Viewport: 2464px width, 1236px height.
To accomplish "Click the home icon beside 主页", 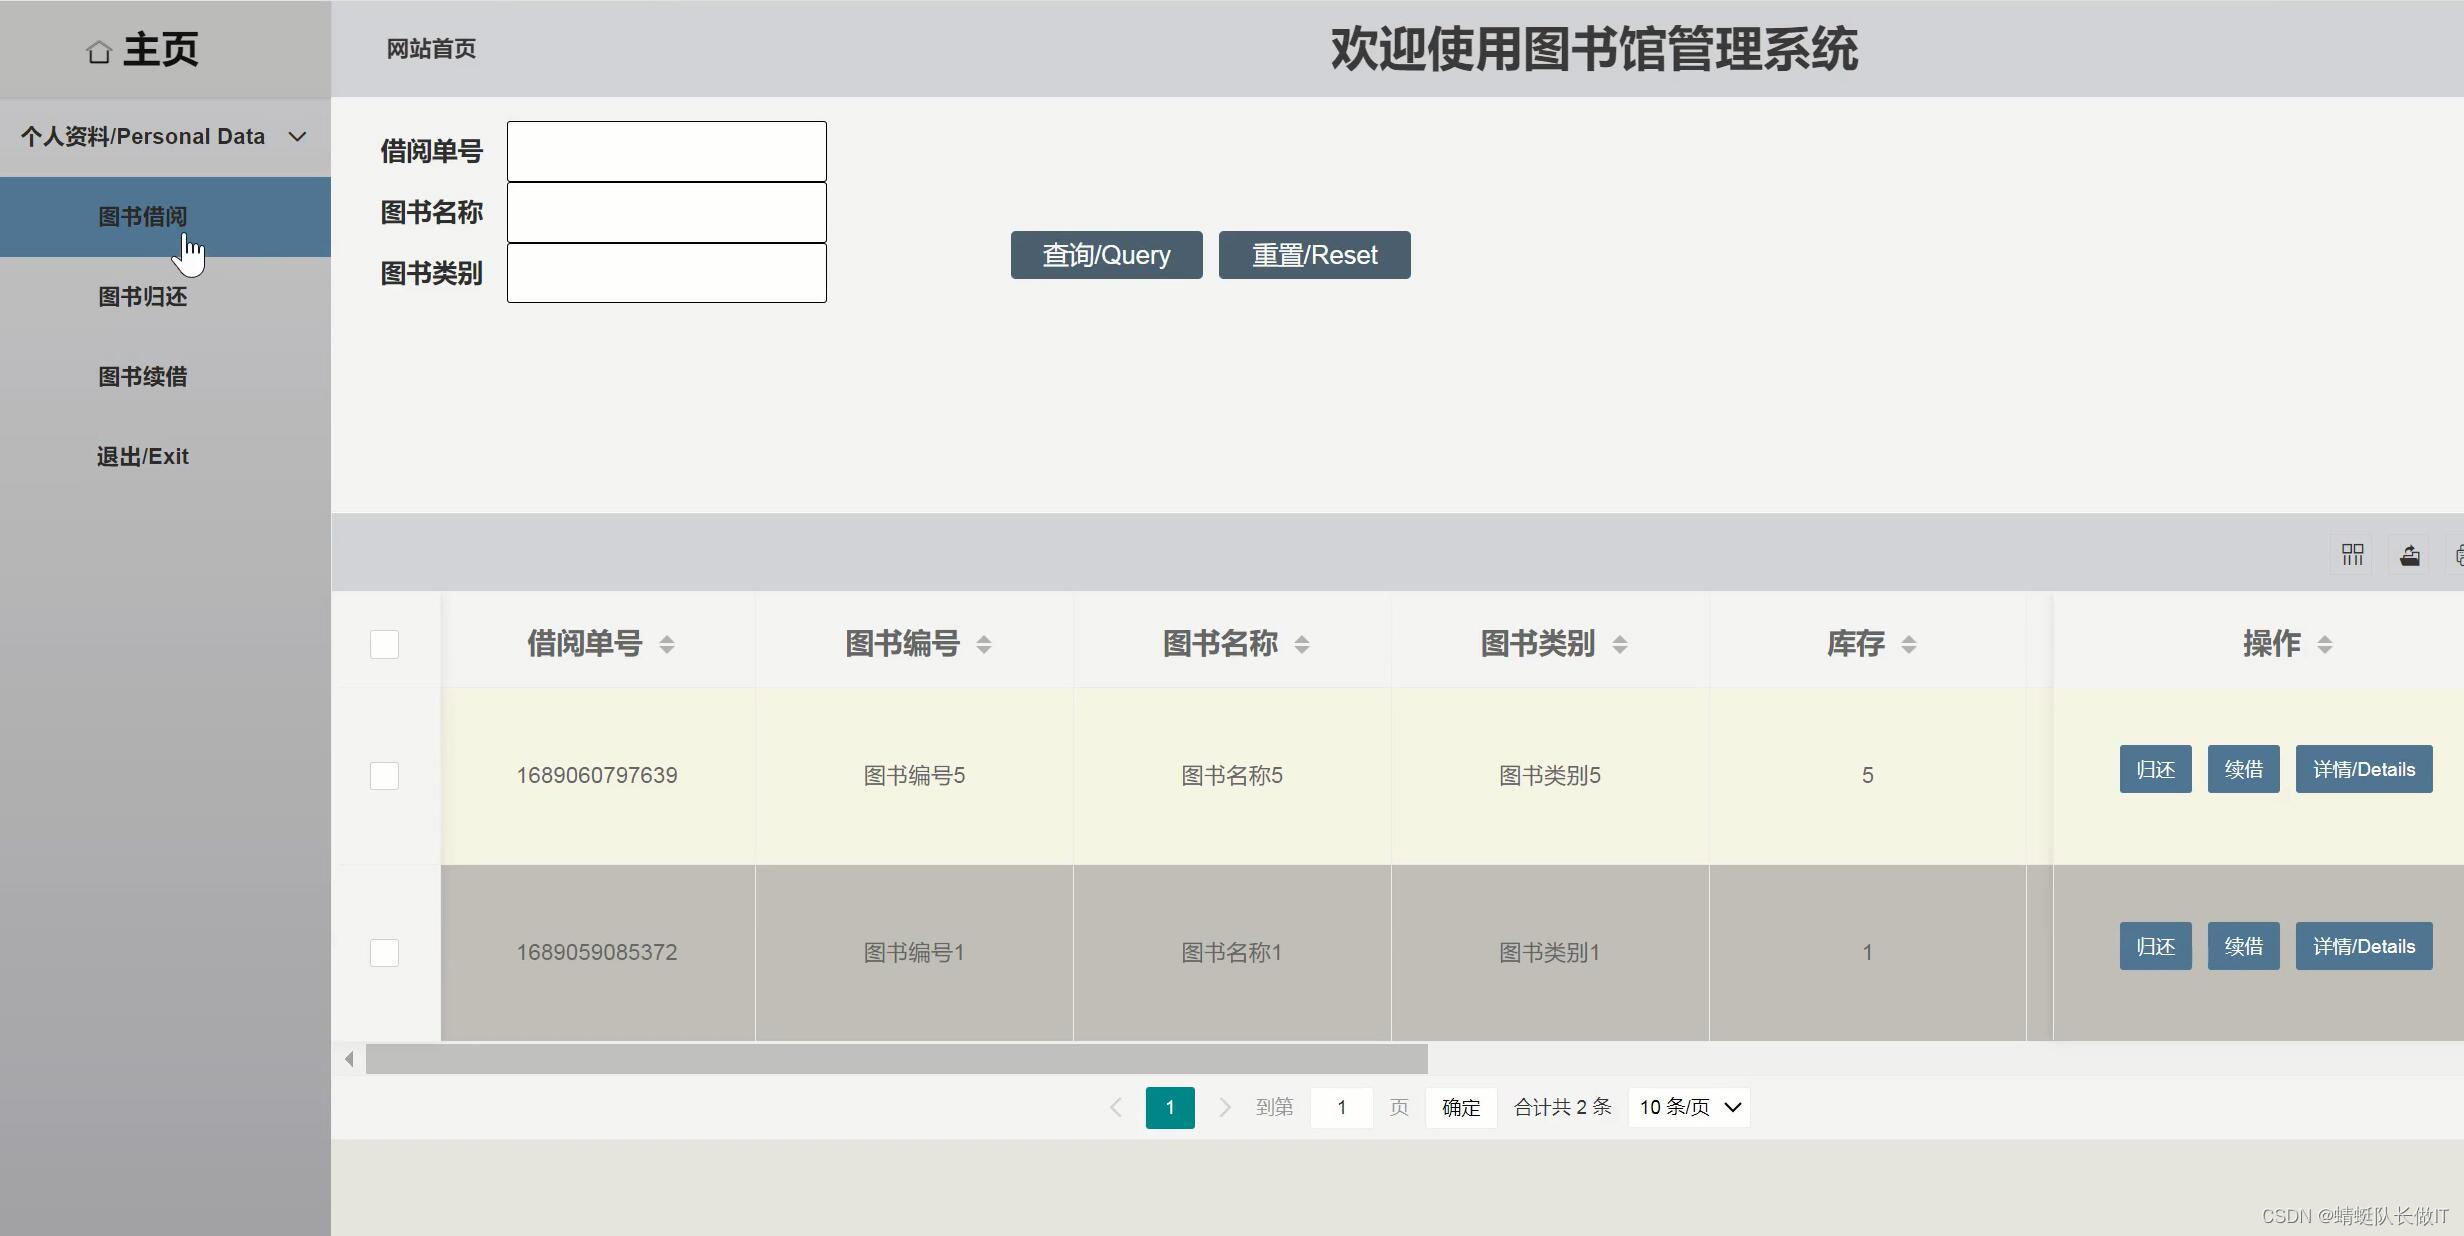I will coord(98,52).
